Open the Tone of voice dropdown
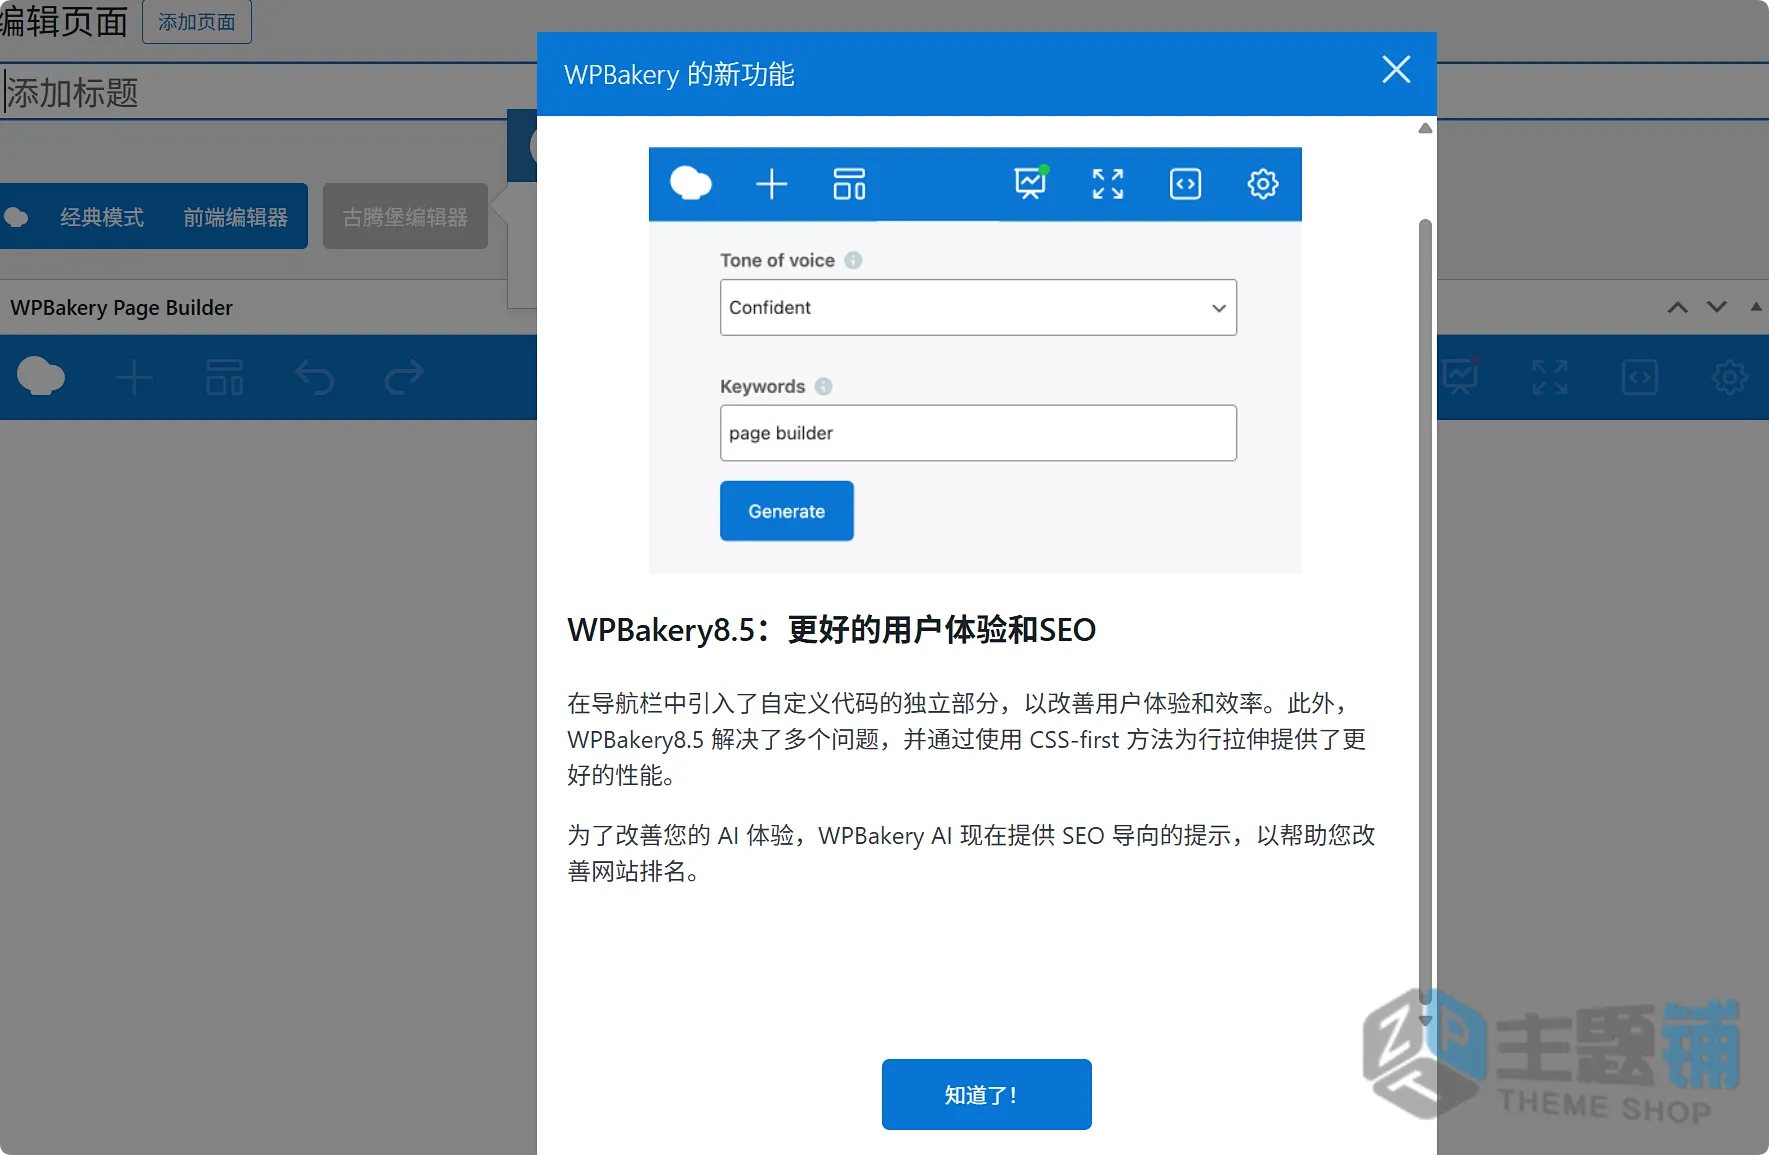 [978, 307]
